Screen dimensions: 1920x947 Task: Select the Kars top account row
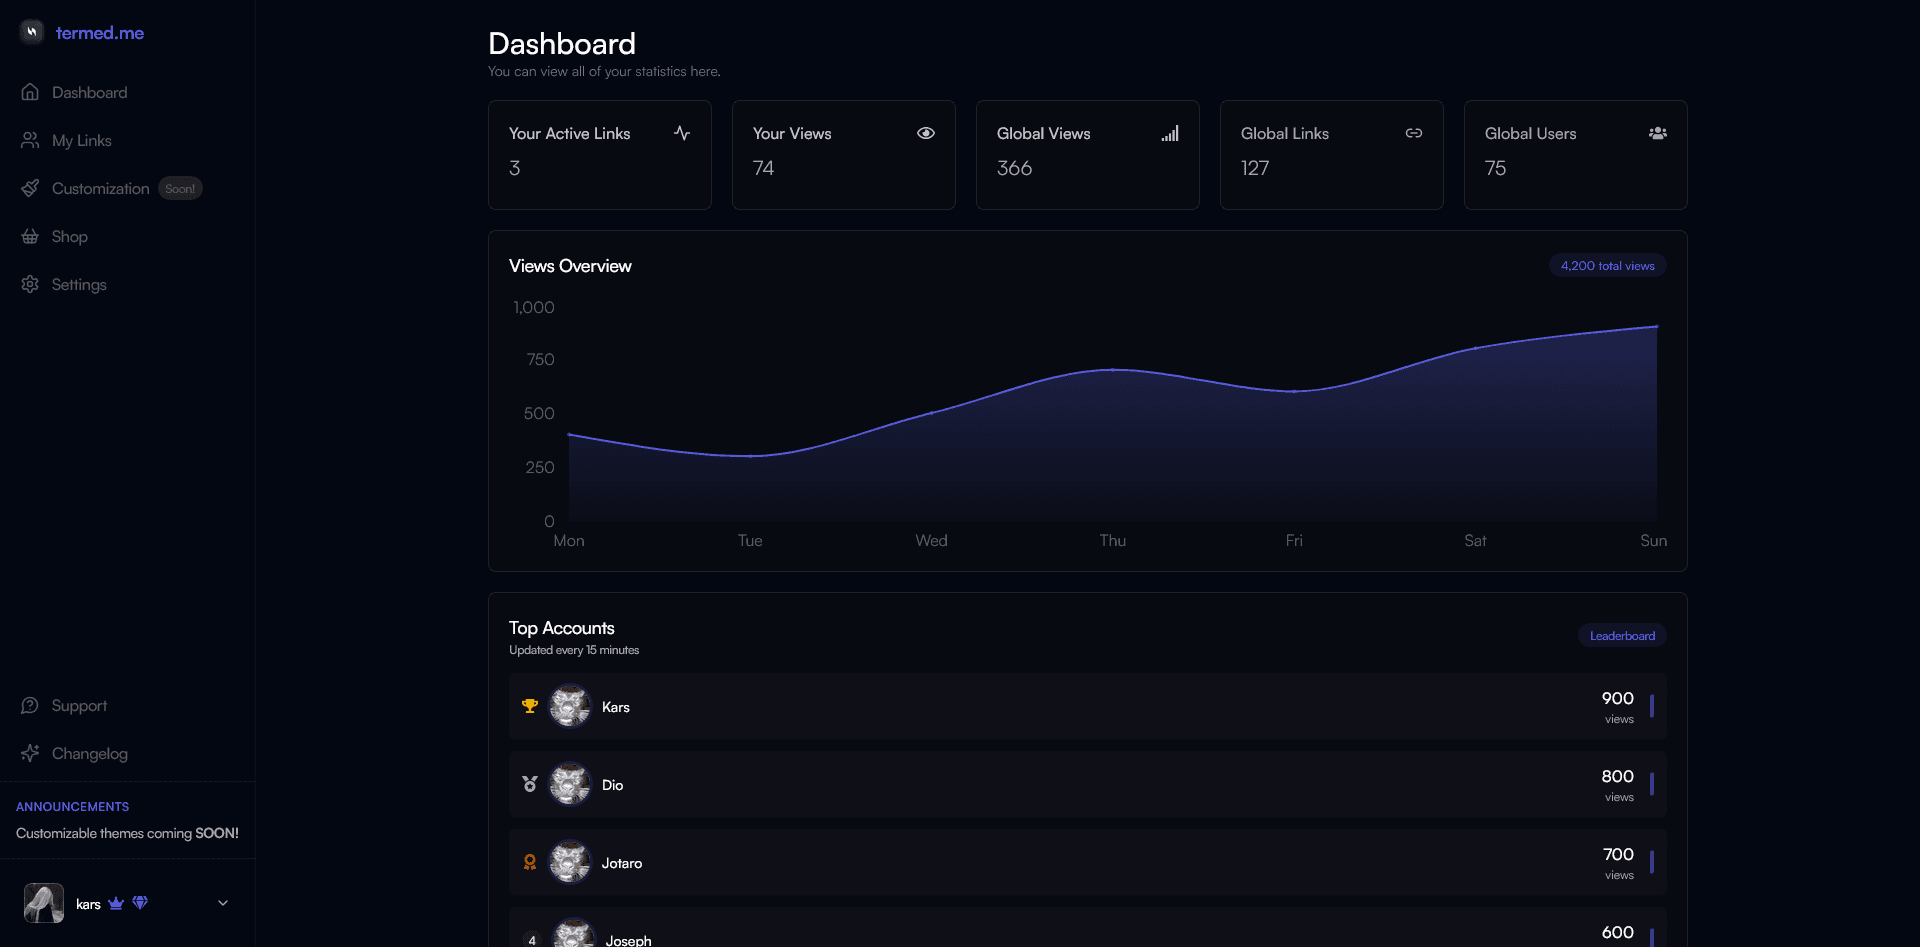click(1087, 706)
